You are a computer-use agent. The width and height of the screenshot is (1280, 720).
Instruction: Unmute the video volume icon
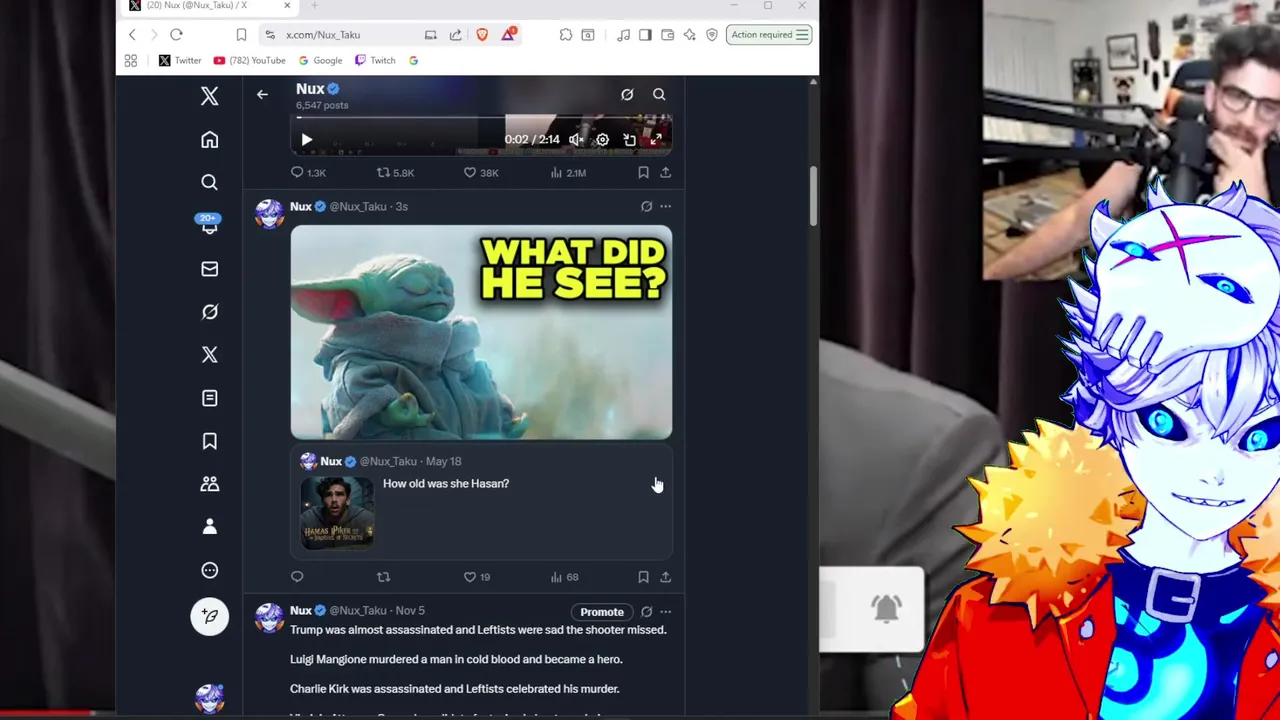576,140
